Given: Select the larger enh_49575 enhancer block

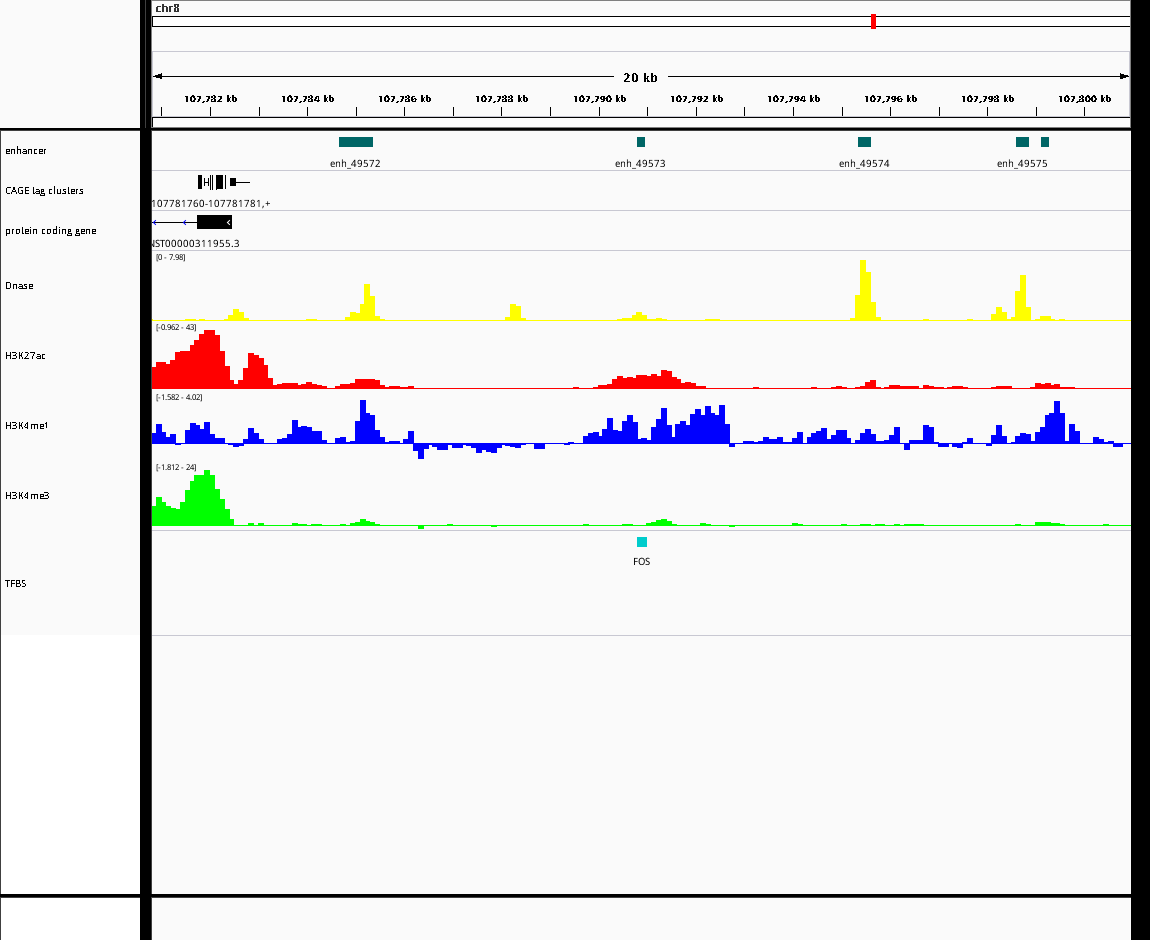Looking at the screenshot, I should (1022, 142).
